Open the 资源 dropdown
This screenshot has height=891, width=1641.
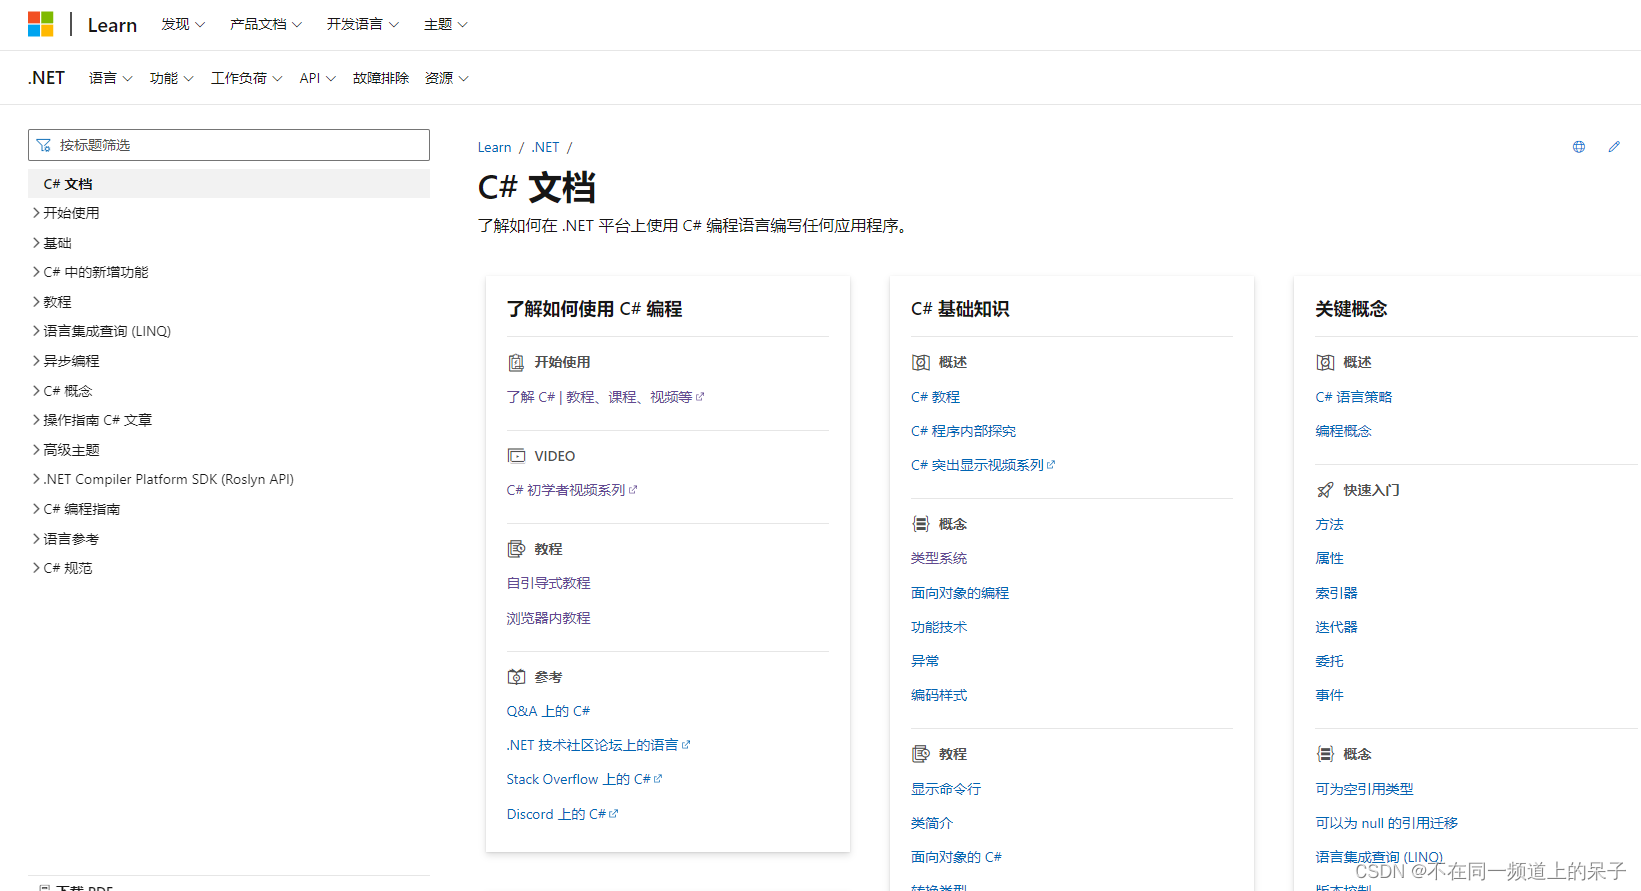(x=447, y=78)
